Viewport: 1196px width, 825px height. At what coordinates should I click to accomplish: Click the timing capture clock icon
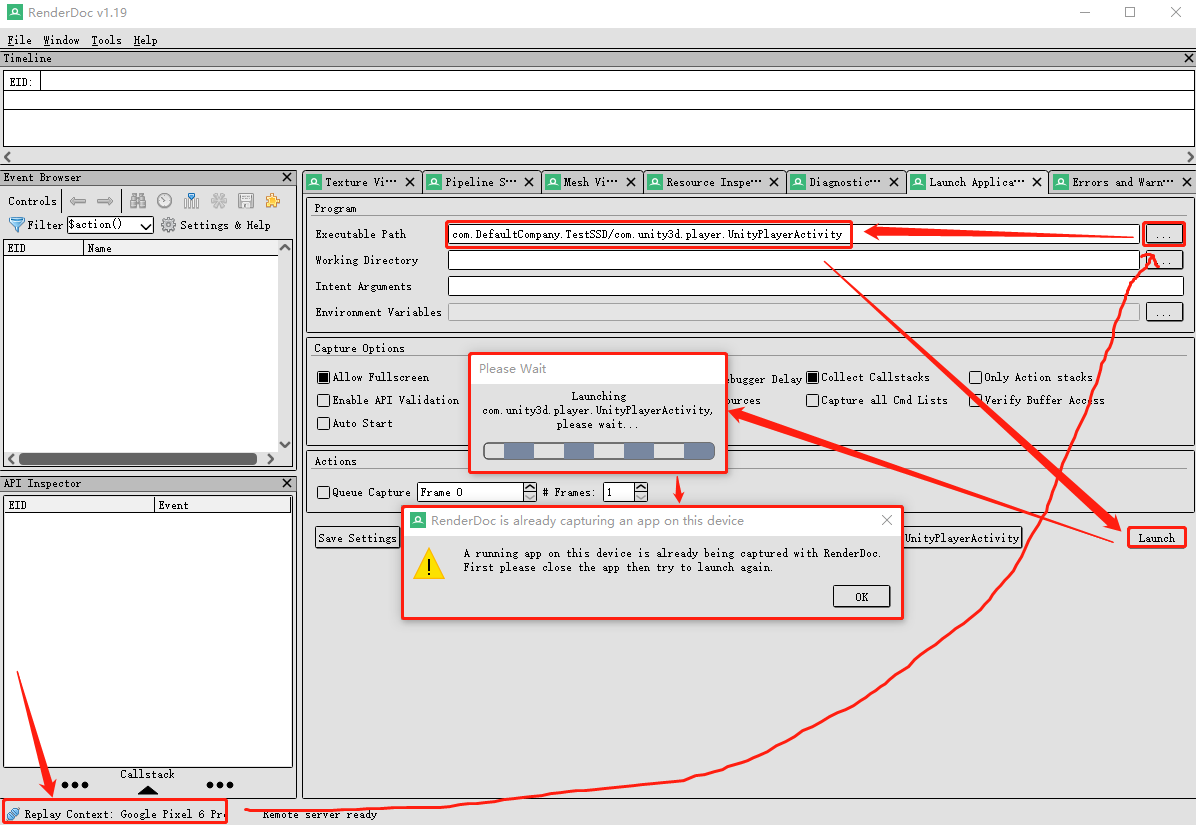pyautogui.click(x=163, y=200)
